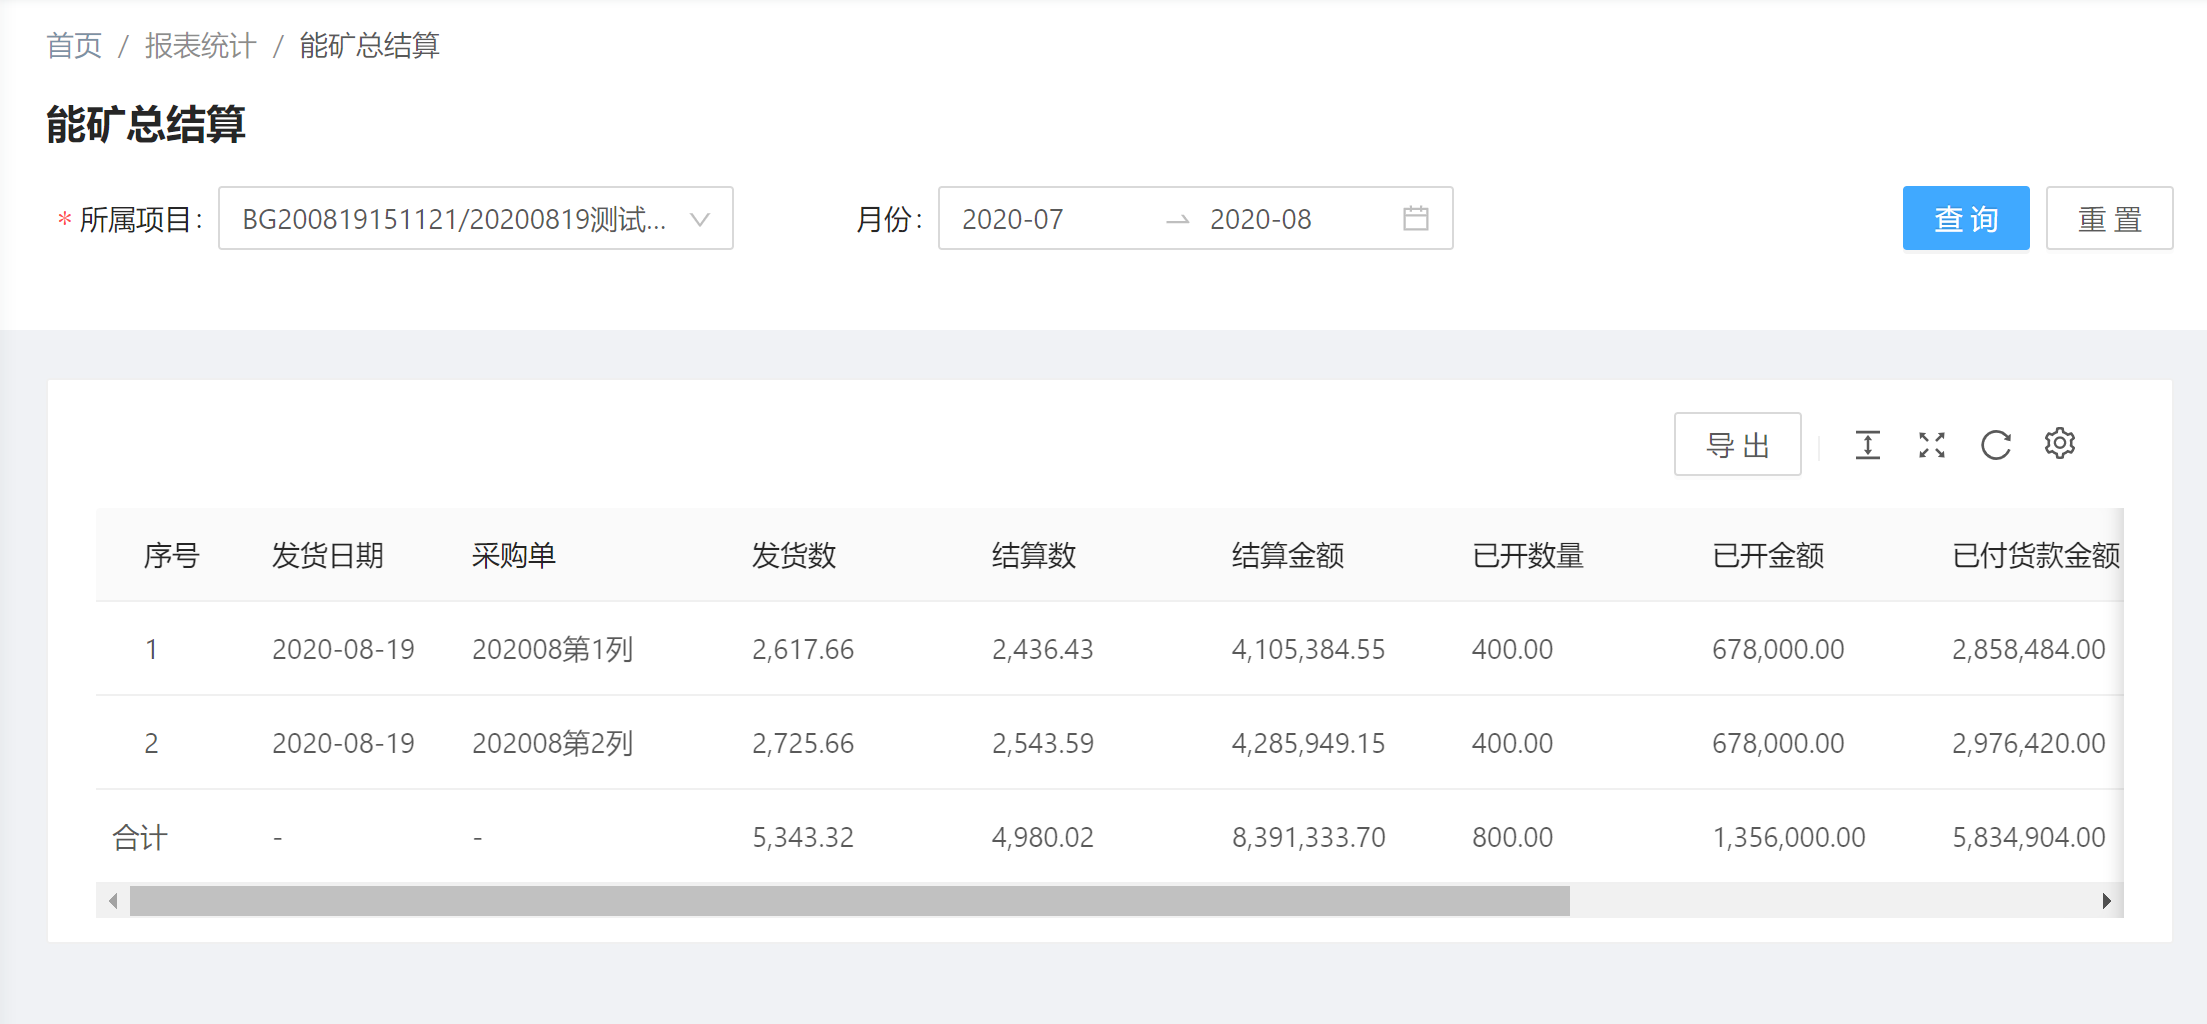2207x1024 pixels.
Task: Click total settlement quantity 4,980.02
Action: [1043, 837]
